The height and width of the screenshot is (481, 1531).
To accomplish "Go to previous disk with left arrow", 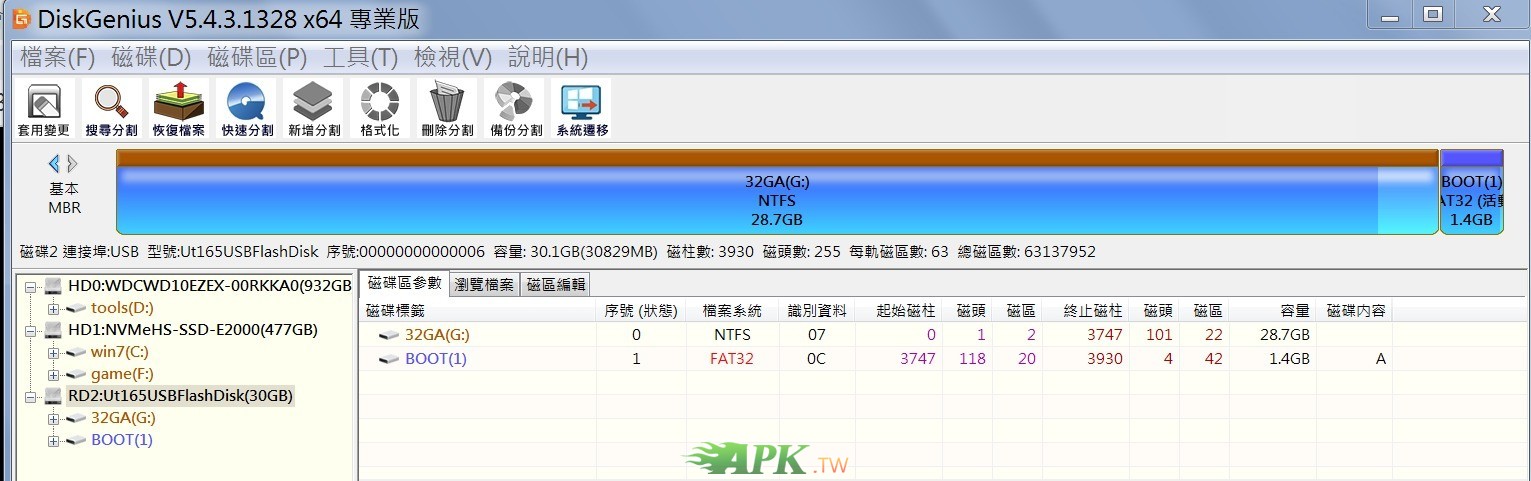I will 54,164.
